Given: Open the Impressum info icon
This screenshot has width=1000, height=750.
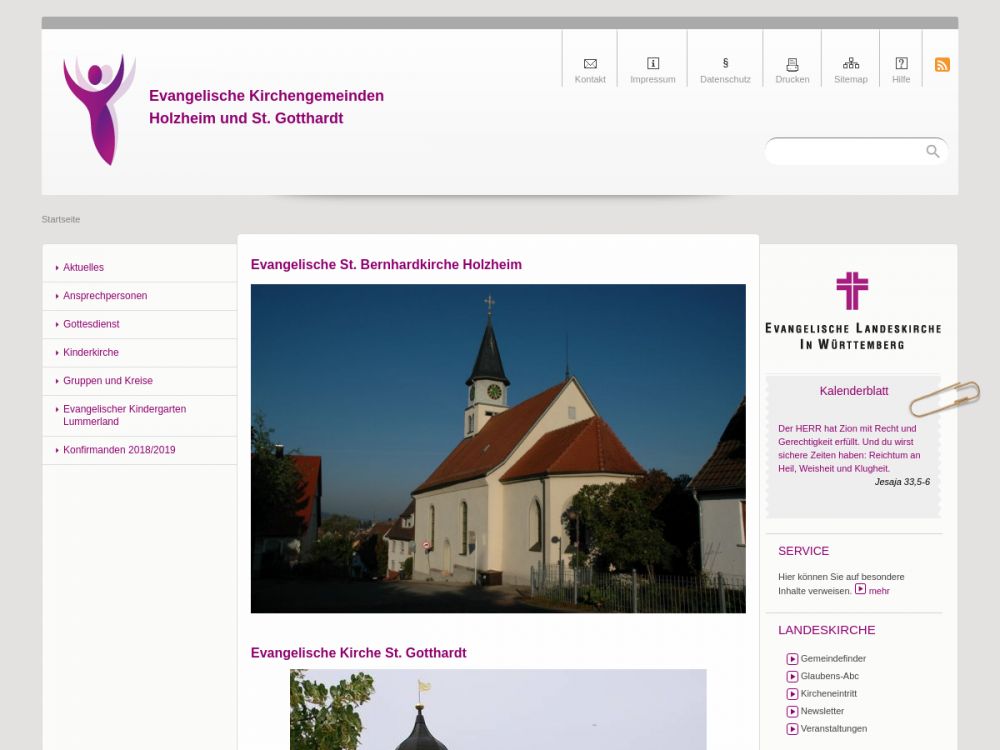Looking at the screenshot, I should click(653, 64).
